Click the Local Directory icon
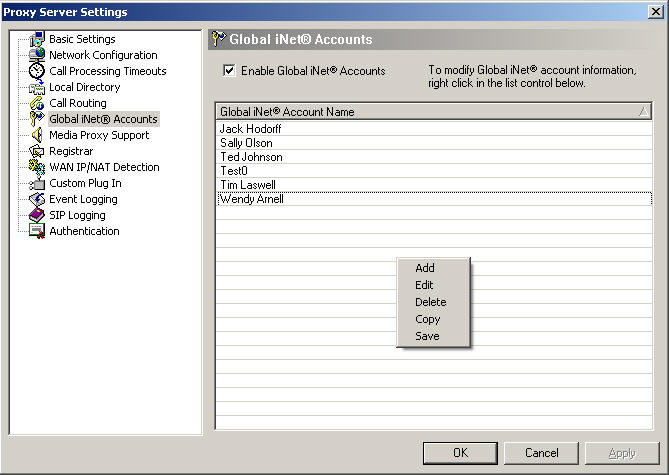 37,87
